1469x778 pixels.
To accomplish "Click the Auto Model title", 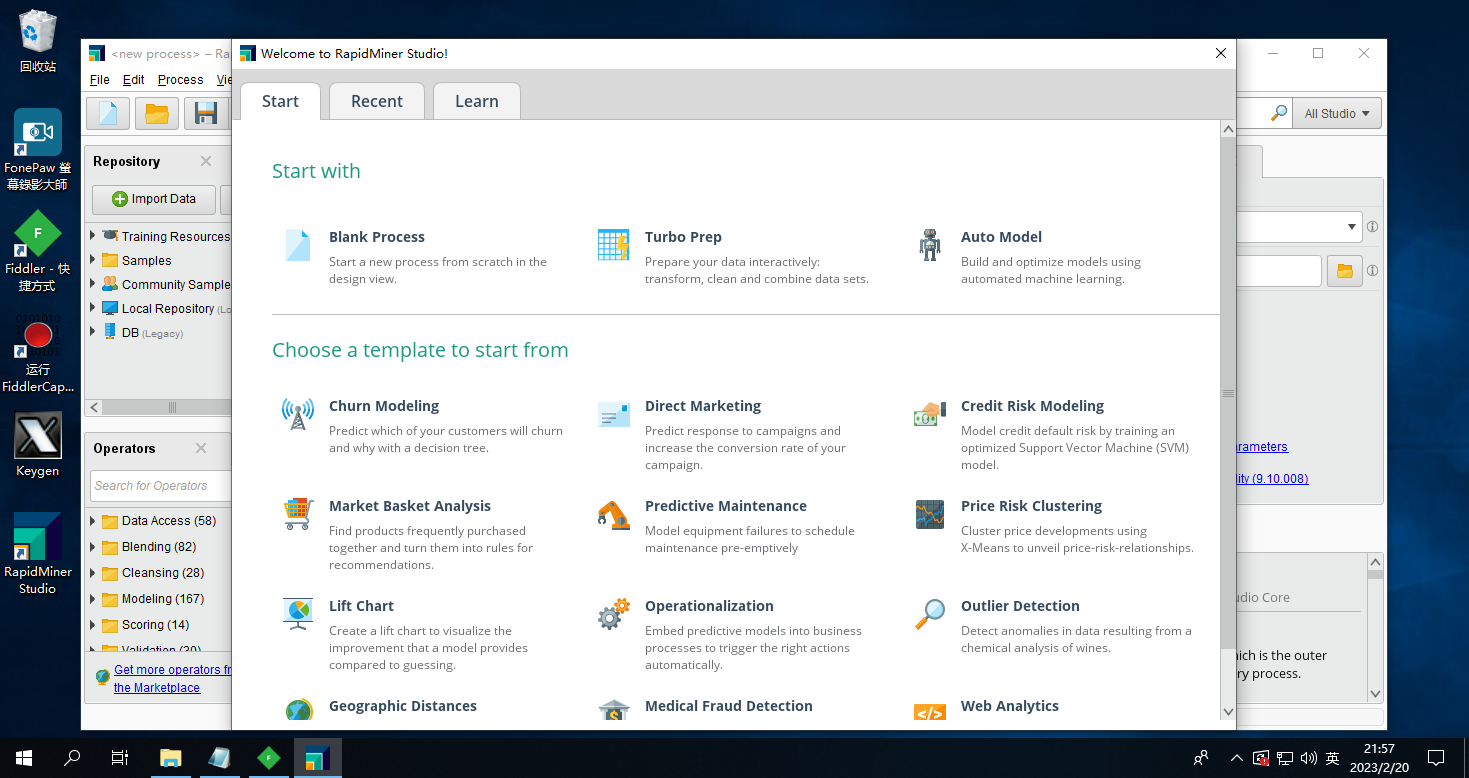I will tap(1001, 237).
